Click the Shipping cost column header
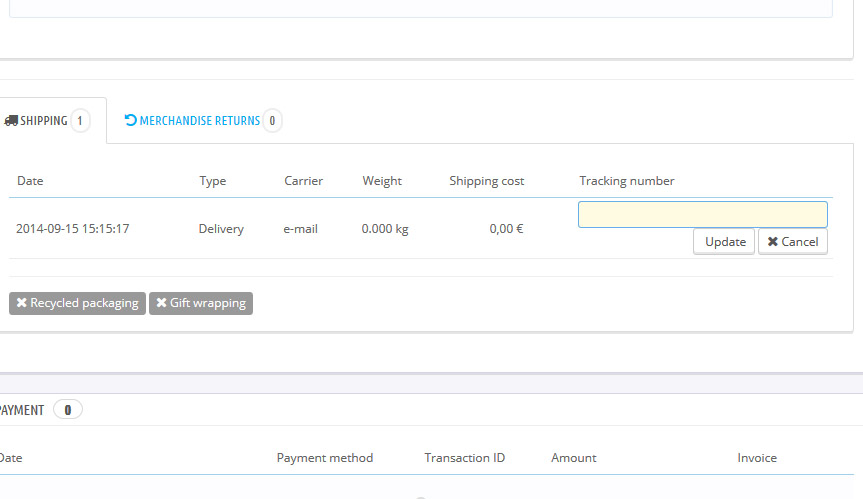Viewport: 863px width, 499px height. click(x=486, y=181)
